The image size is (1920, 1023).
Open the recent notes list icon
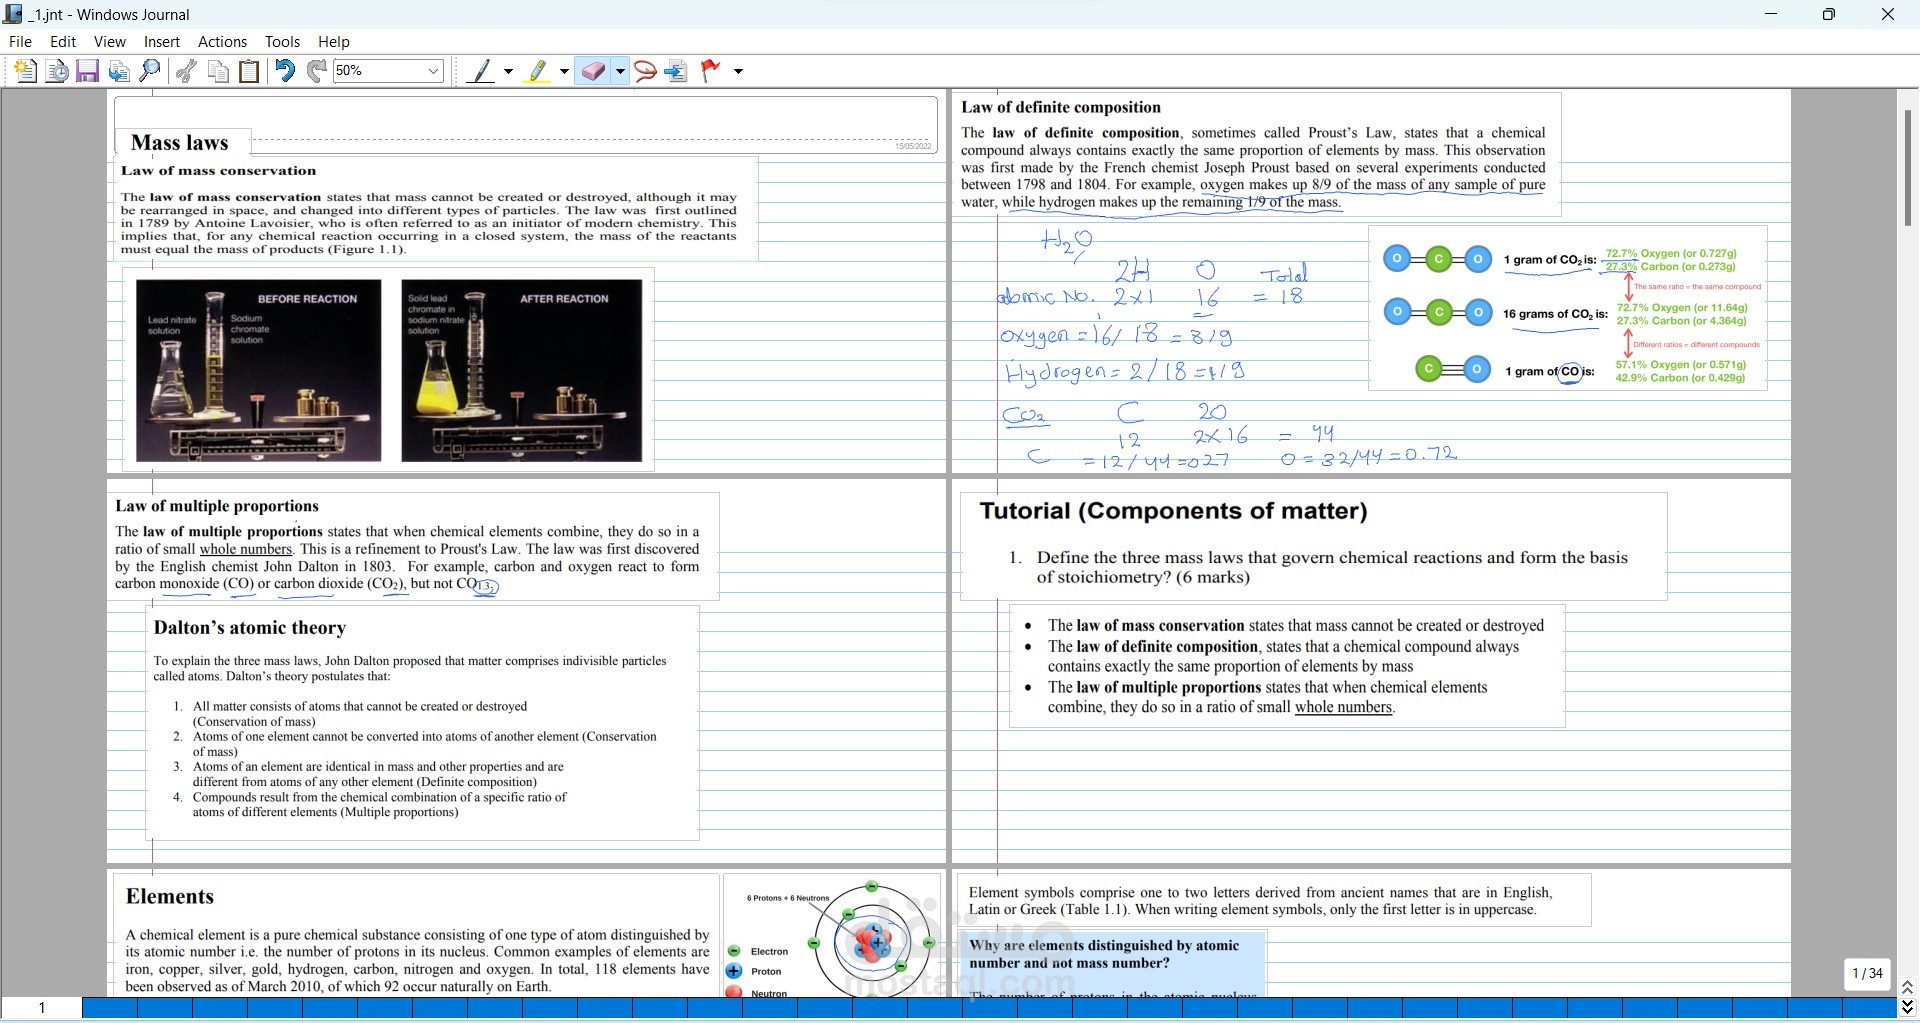[57, 71]
